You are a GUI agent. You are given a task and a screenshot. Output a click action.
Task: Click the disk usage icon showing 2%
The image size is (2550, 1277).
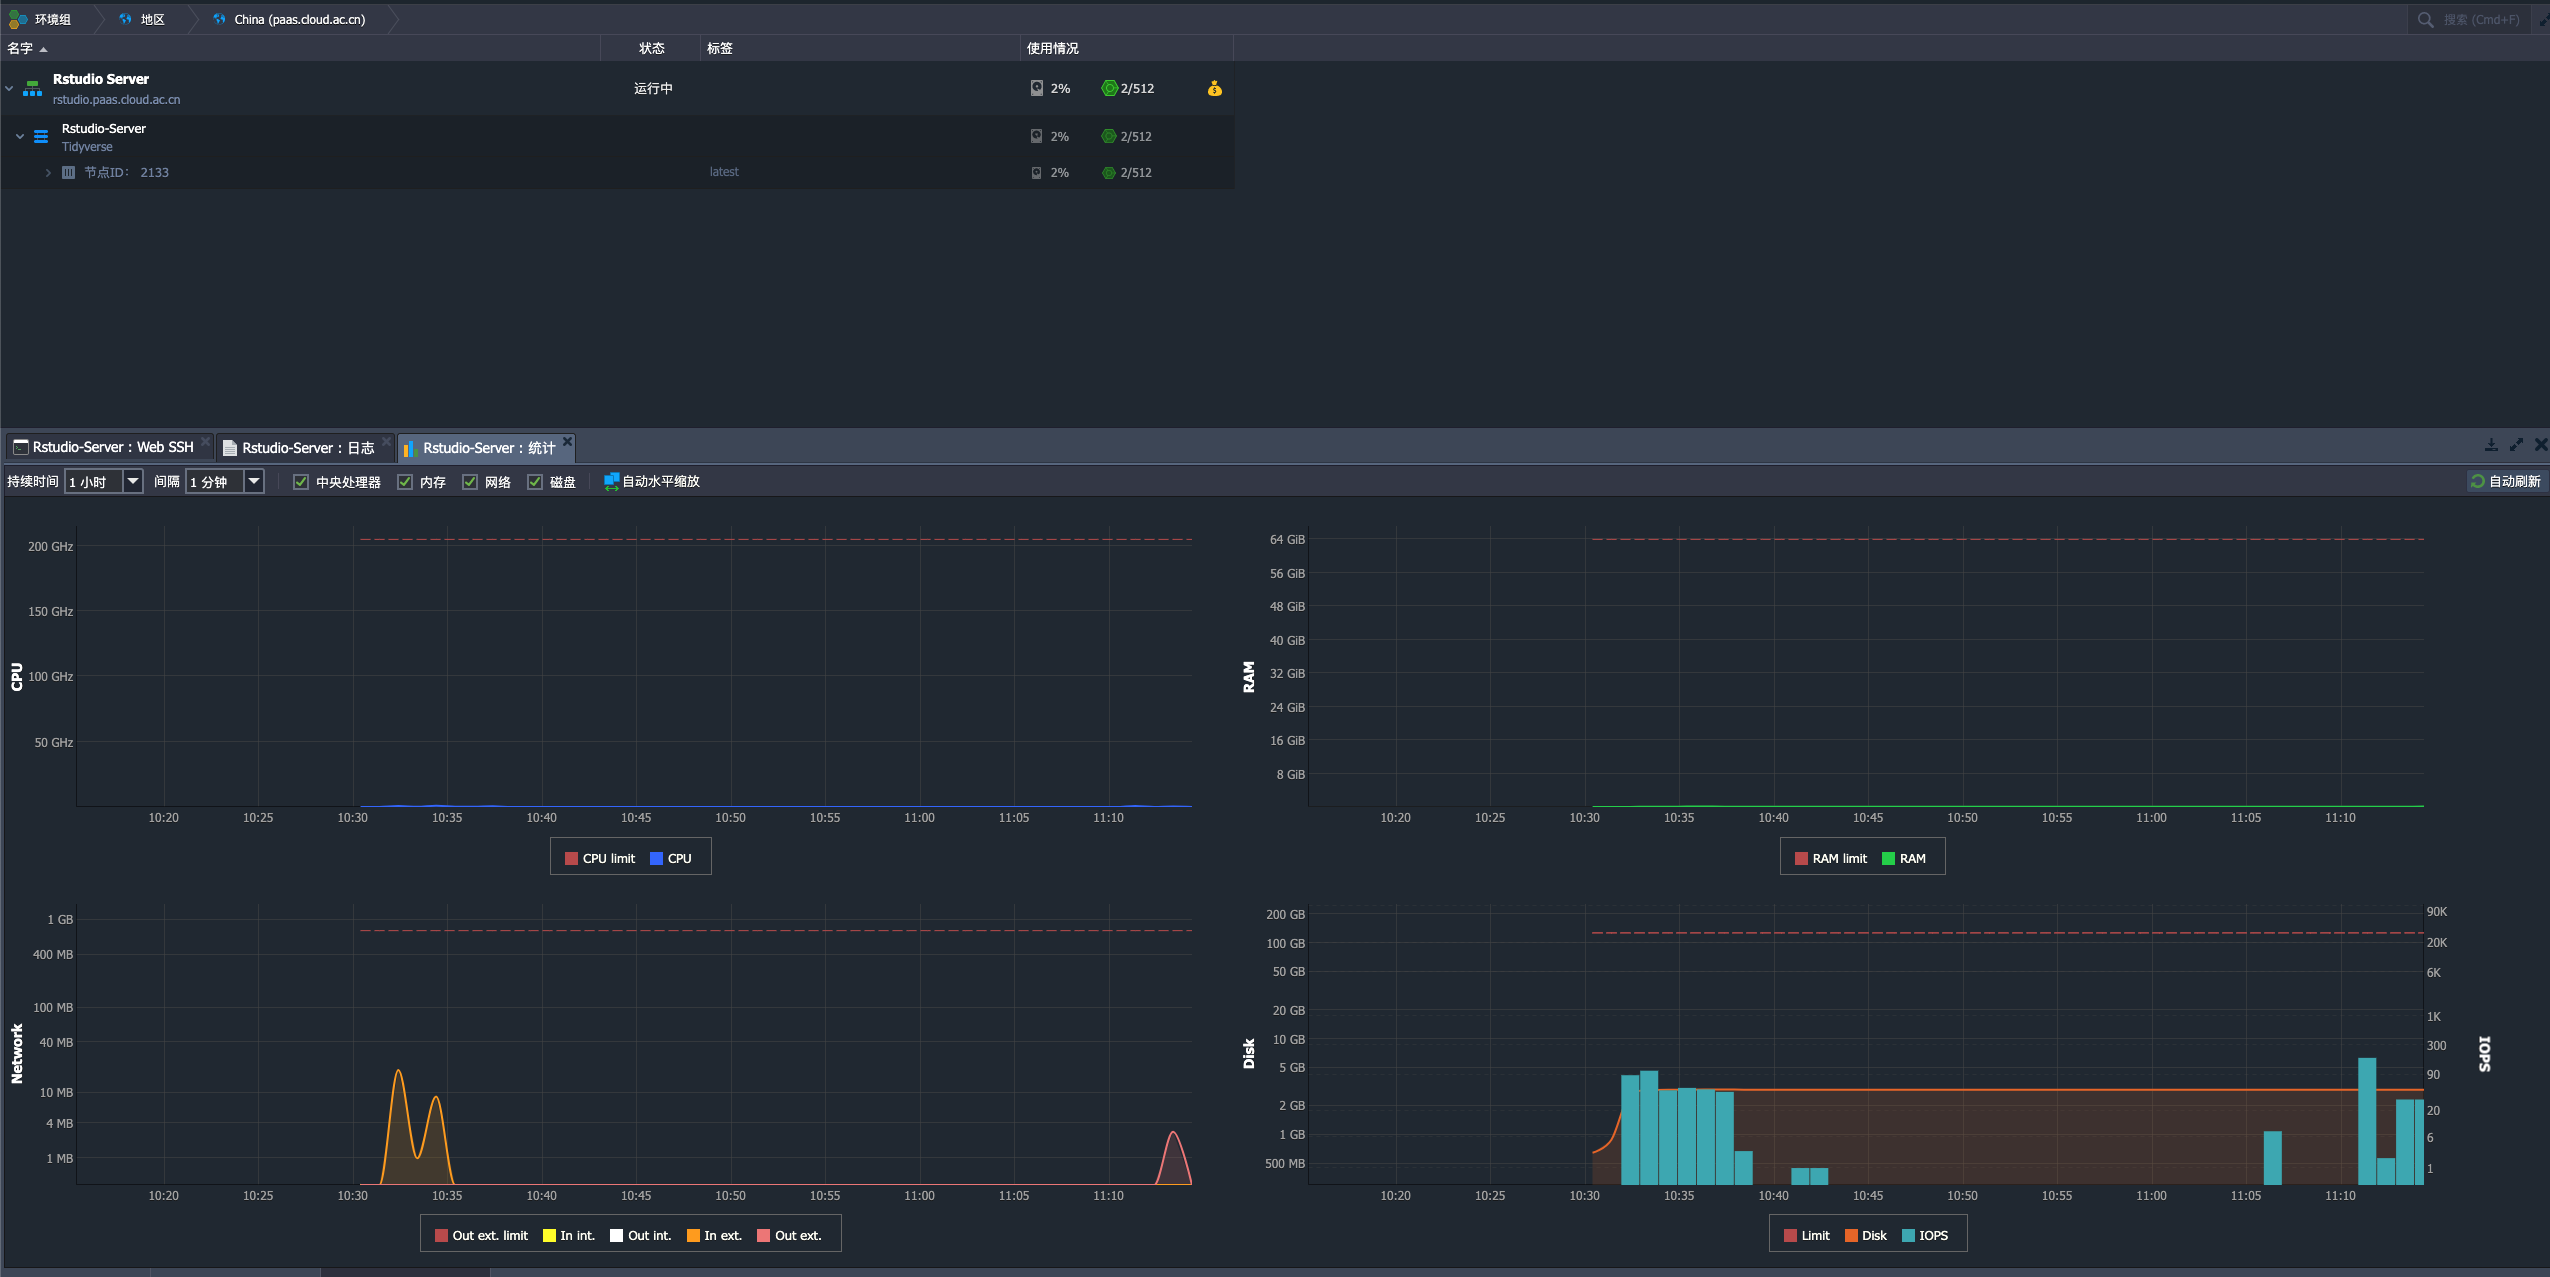(1037, 88)
